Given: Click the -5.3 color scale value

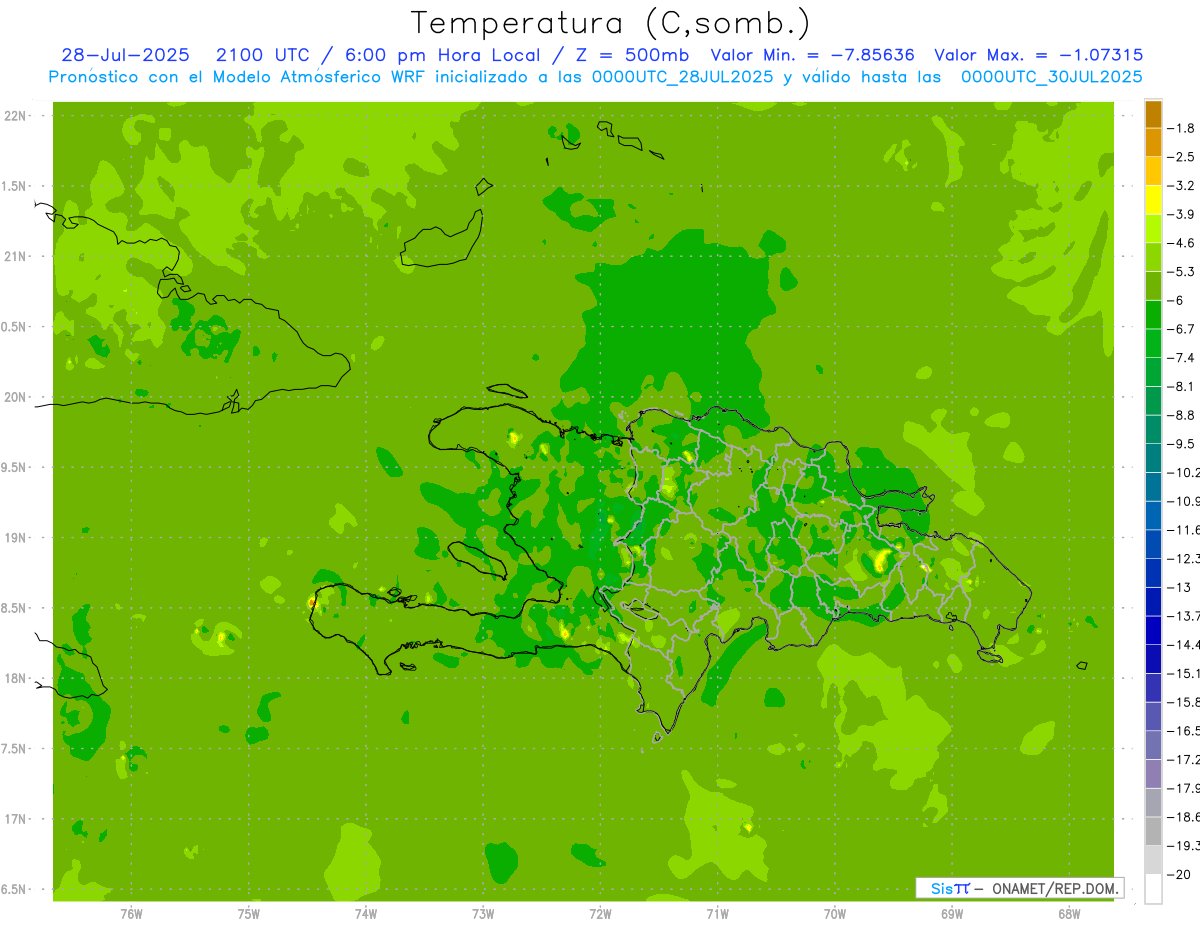Looking at the screenshot, I should pyautogui.click(x=1182, y=272).
